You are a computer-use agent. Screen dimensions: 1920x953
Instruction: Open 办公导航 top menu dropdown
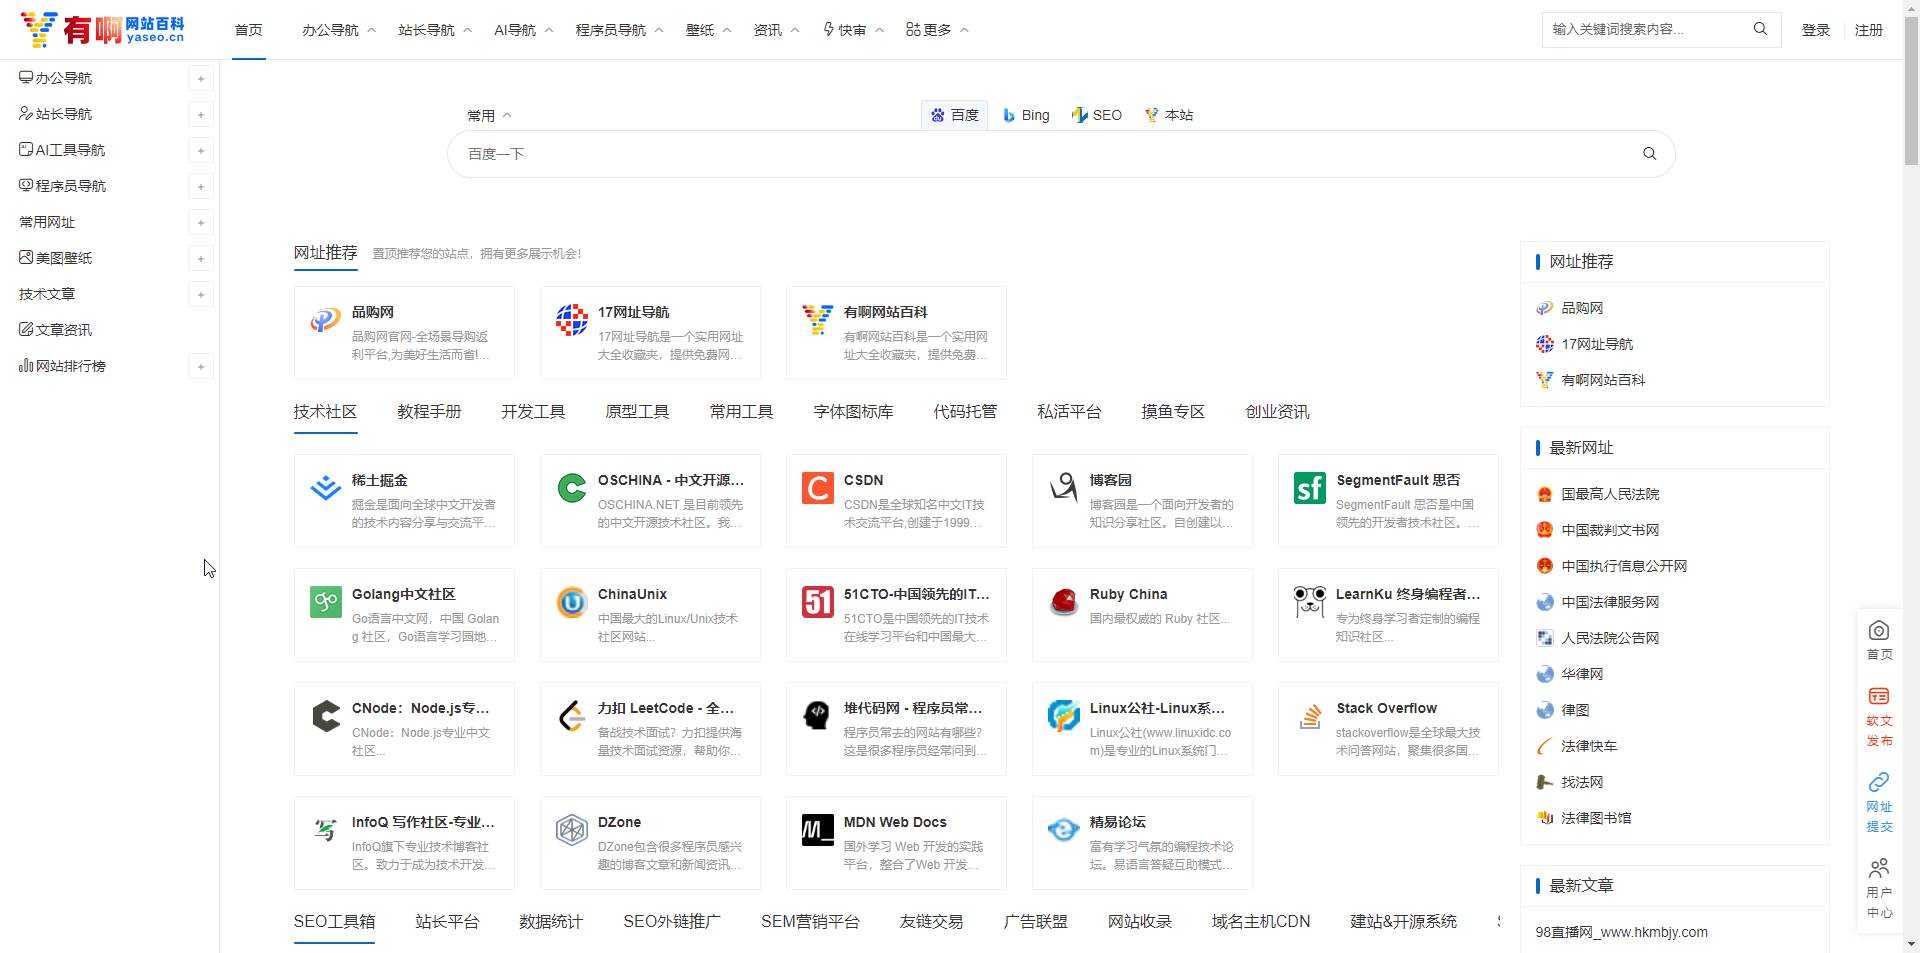pos(339,30)
